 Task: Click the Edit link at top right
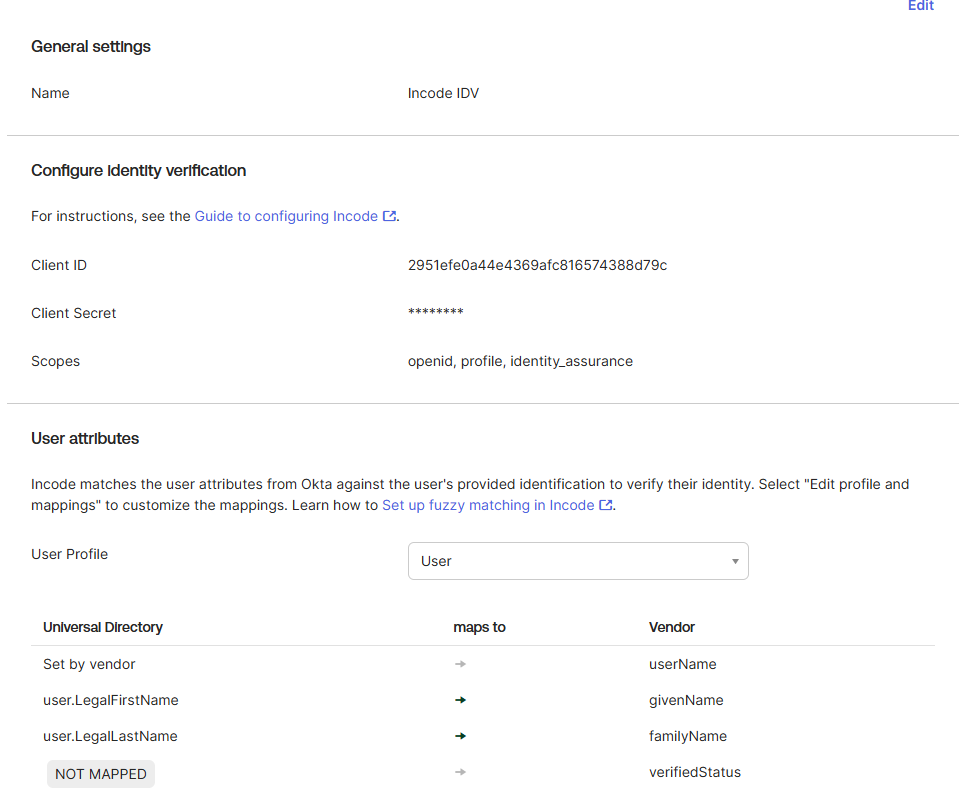point(921,6)
